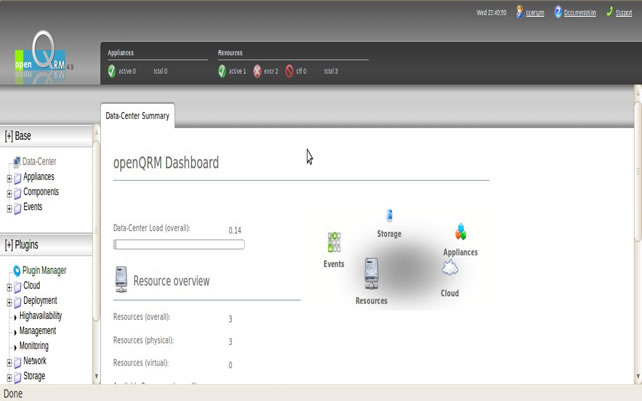
Task: Click the main page scrollbar thumb
Action: point(638,171)
